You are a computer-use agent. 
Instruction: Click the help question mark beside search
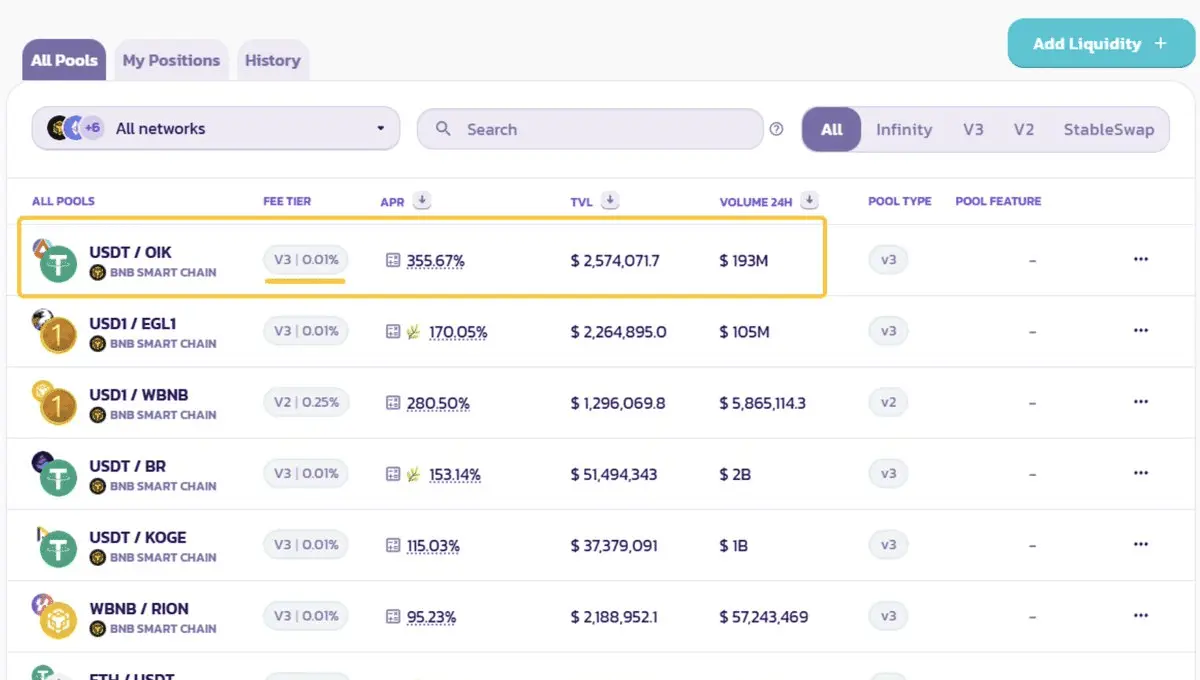point(776,129)
